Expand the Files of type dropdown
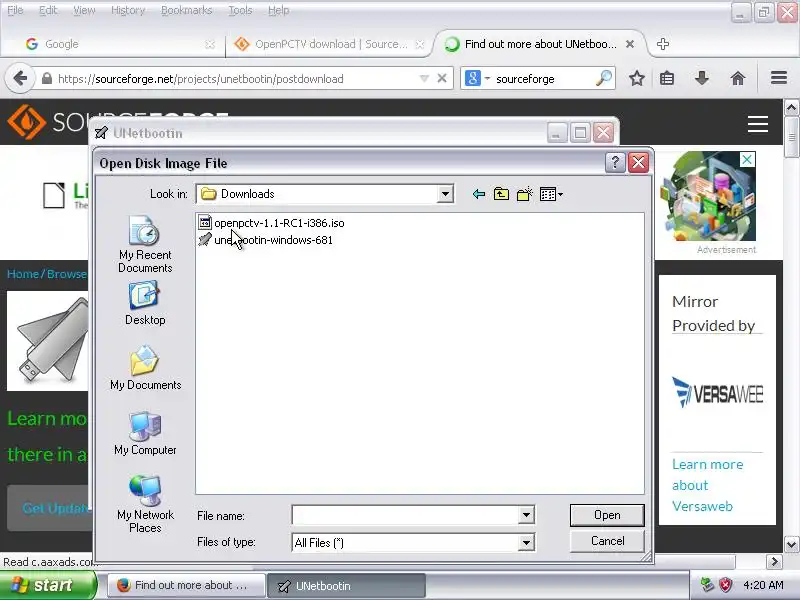This screenshot has width=800, height=600. point(526,542)
